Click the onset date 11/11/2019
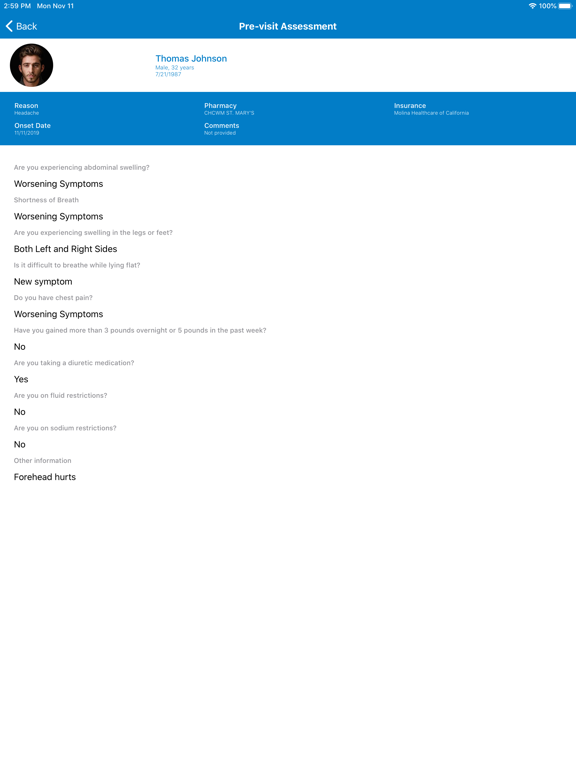The width and height of the screenshot is (576, 768). 26,133
